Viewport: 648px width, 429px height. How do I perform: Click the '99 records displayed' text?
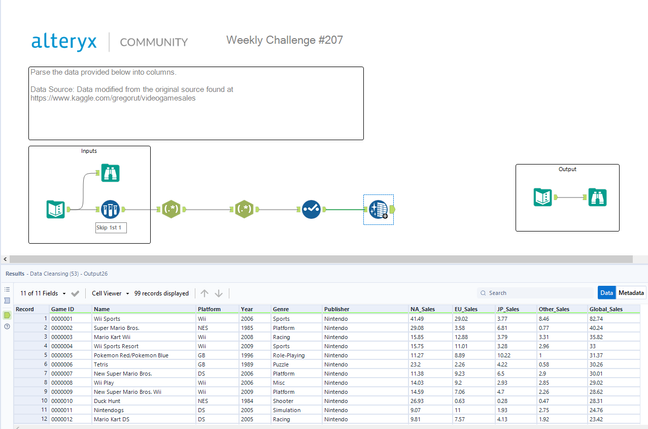coord(162,293)
